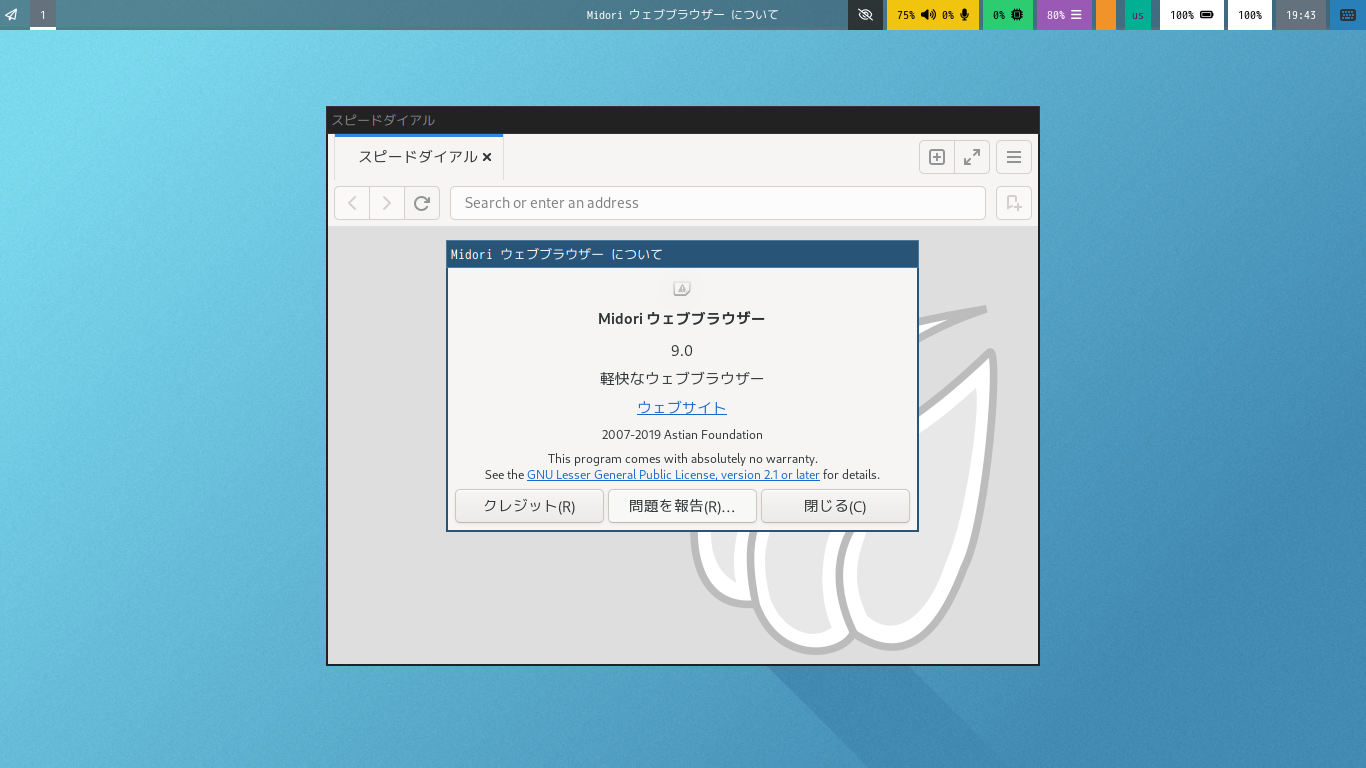Click the us keyboard layout indicator
The image size is (1366, 768).
[x=1138, y=15]
